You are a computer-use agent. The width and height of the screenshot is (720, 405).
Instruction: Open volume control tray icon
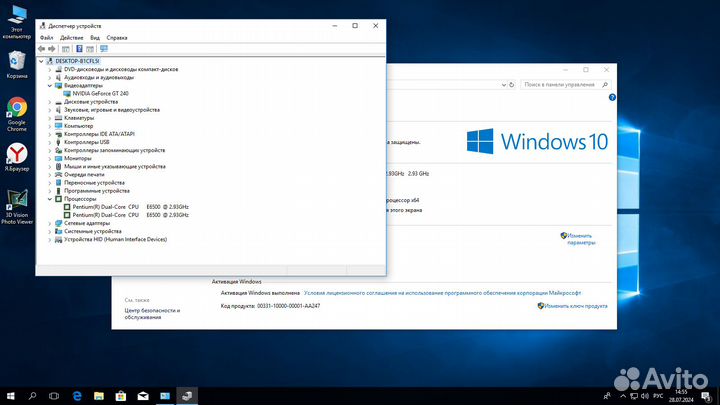point(645,396)
